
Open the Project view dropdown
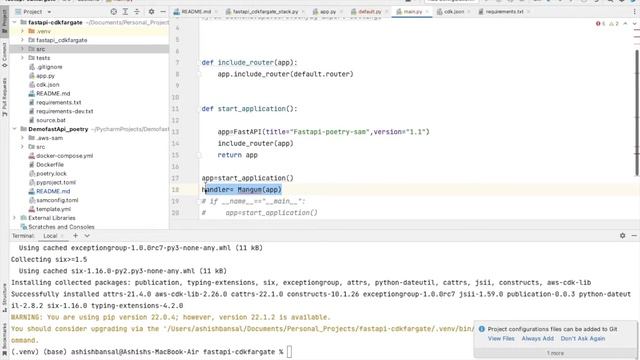(33, 12)
